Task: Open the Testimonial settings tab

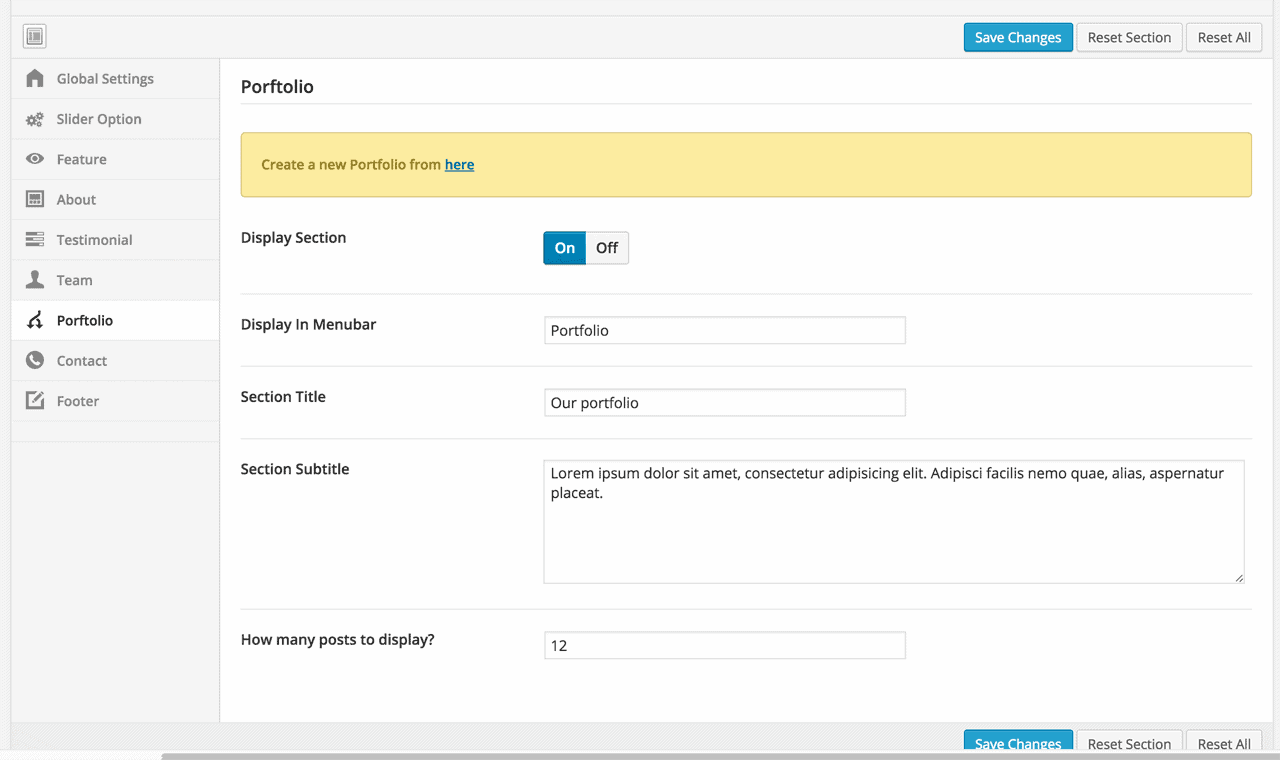Action: [x=94, y=240]
